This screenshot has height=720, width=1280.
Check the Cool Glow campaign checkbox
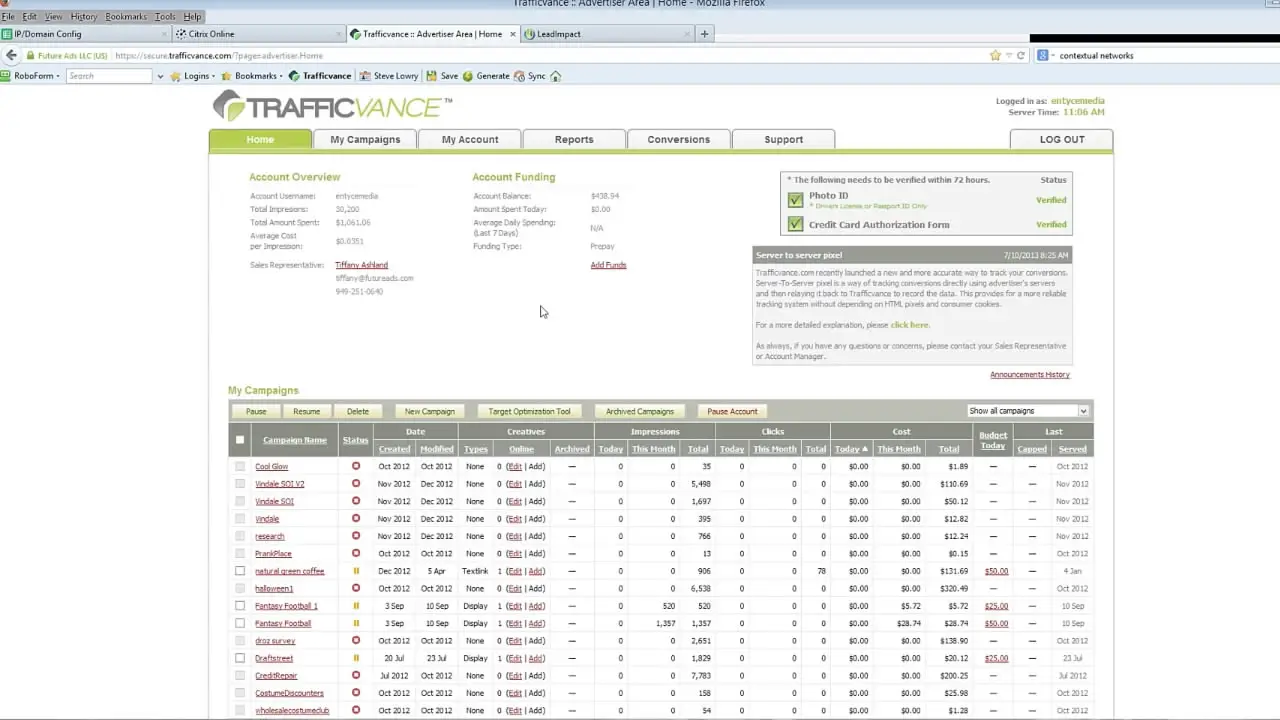pos(239,466)
